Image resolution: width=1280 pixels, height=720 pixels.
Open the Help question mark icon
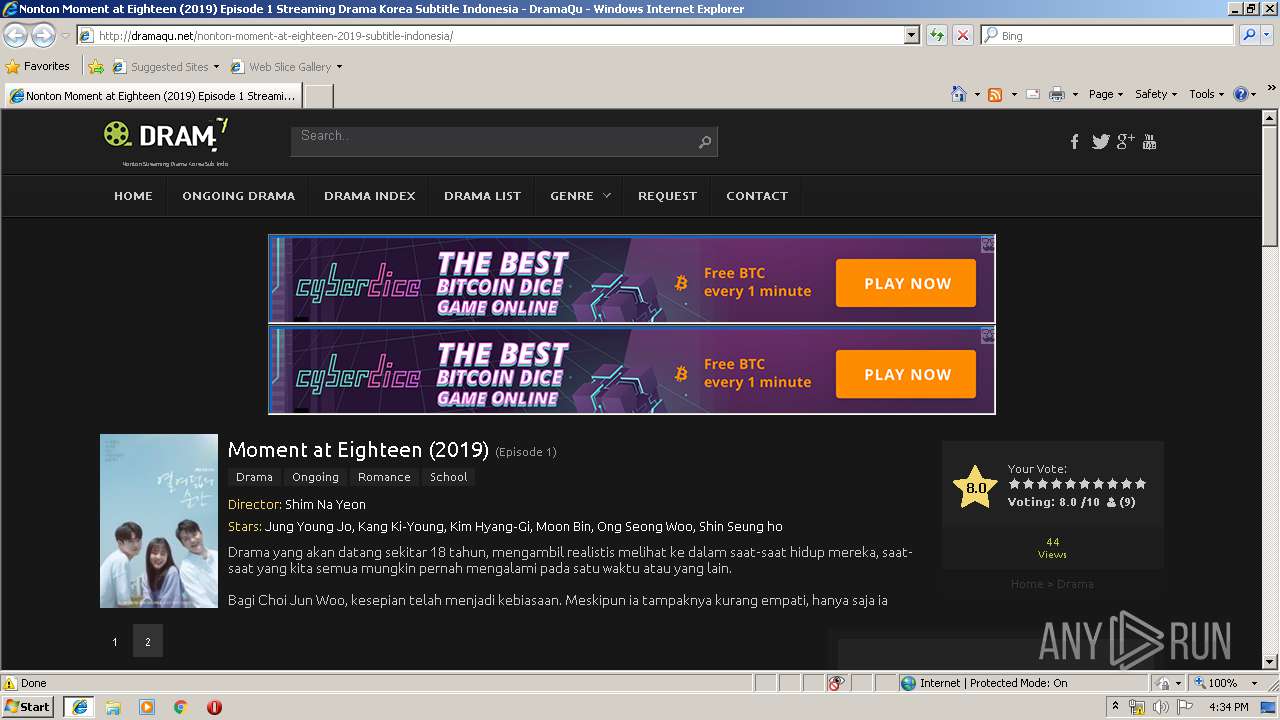point(1241,94)
